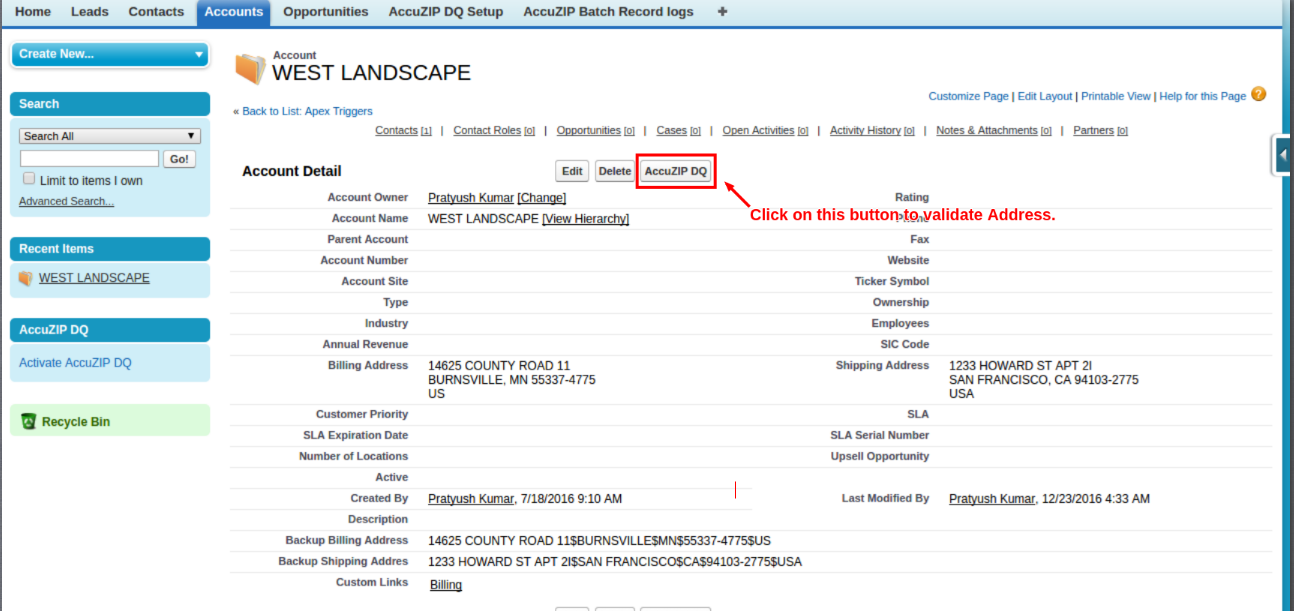Switch to the Opportunities tab

pos(325,12)
